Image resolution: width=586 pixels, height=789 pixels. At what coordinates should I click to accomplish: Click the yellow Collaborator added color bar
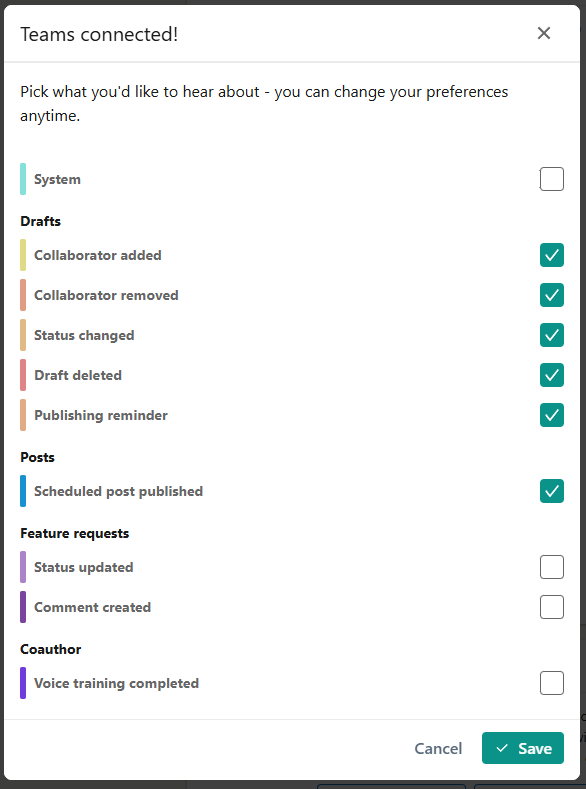click(x=23, y=255)
